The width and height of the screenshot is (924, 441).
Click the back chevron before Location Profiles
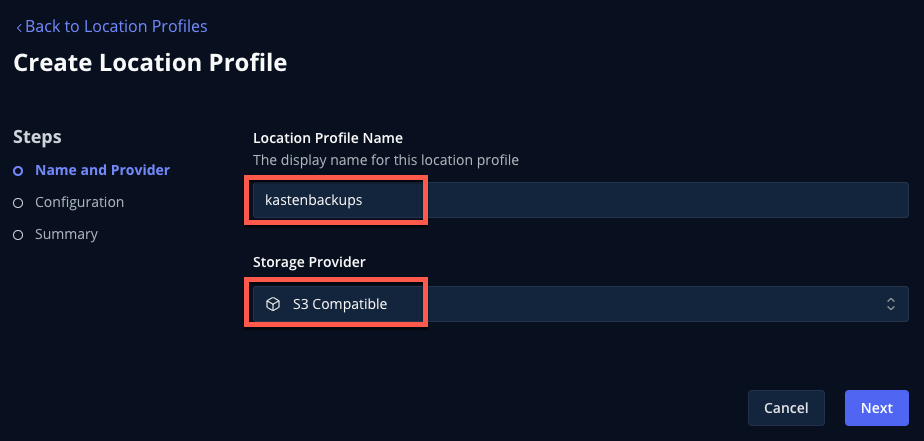pyautogui.click(x=19, y=27)
